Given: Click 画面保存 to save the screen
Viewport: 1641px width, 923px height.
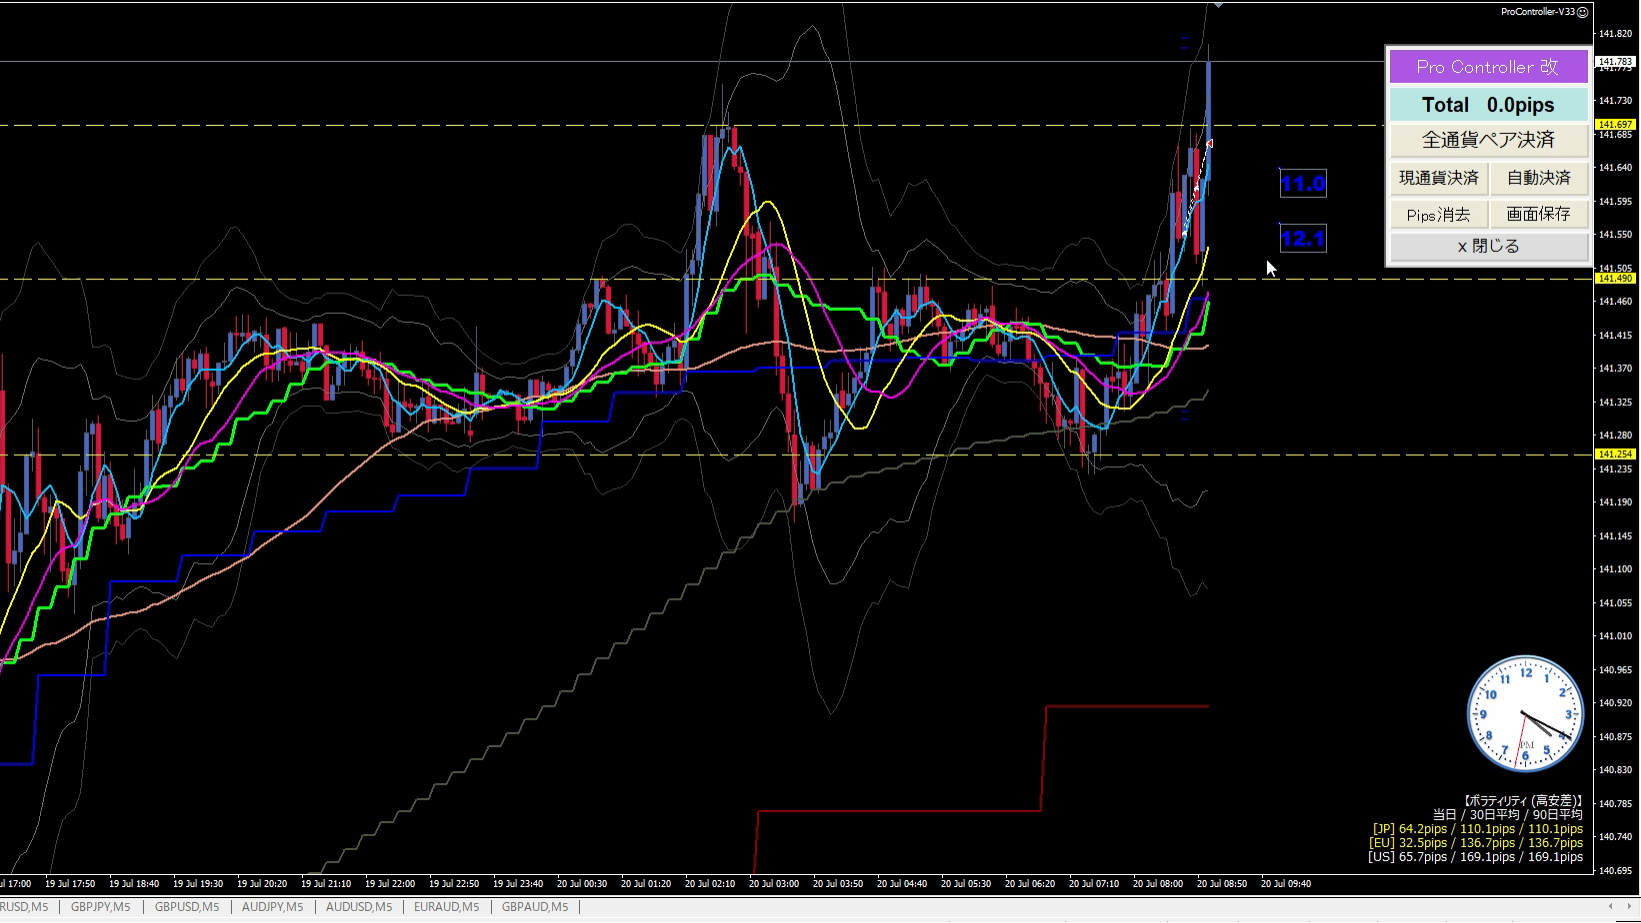Looking at the screenshot, I should coord(1539,214).
